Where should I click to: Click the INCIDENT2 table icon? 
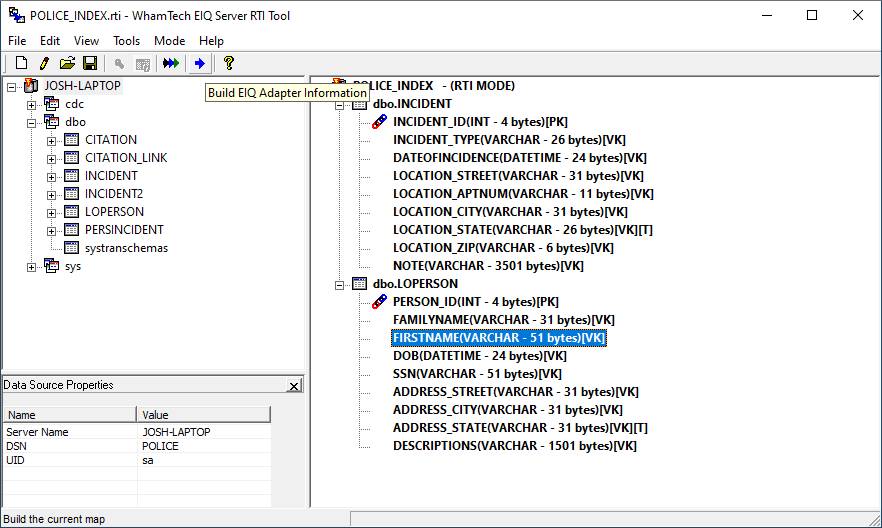(71, 193)
